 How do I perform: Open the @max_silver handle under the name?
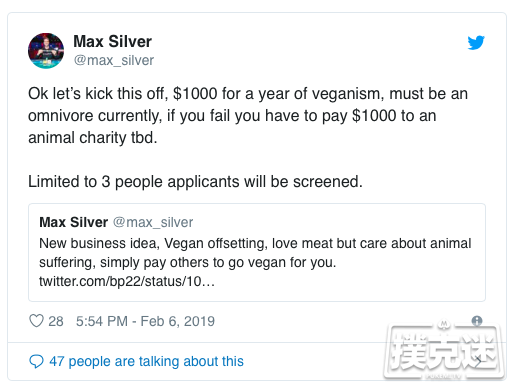(x=114, y=60)
